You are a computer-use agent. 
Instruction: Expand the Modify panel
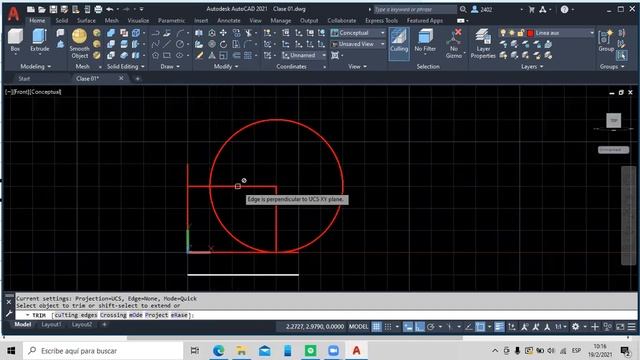[226, 66]
